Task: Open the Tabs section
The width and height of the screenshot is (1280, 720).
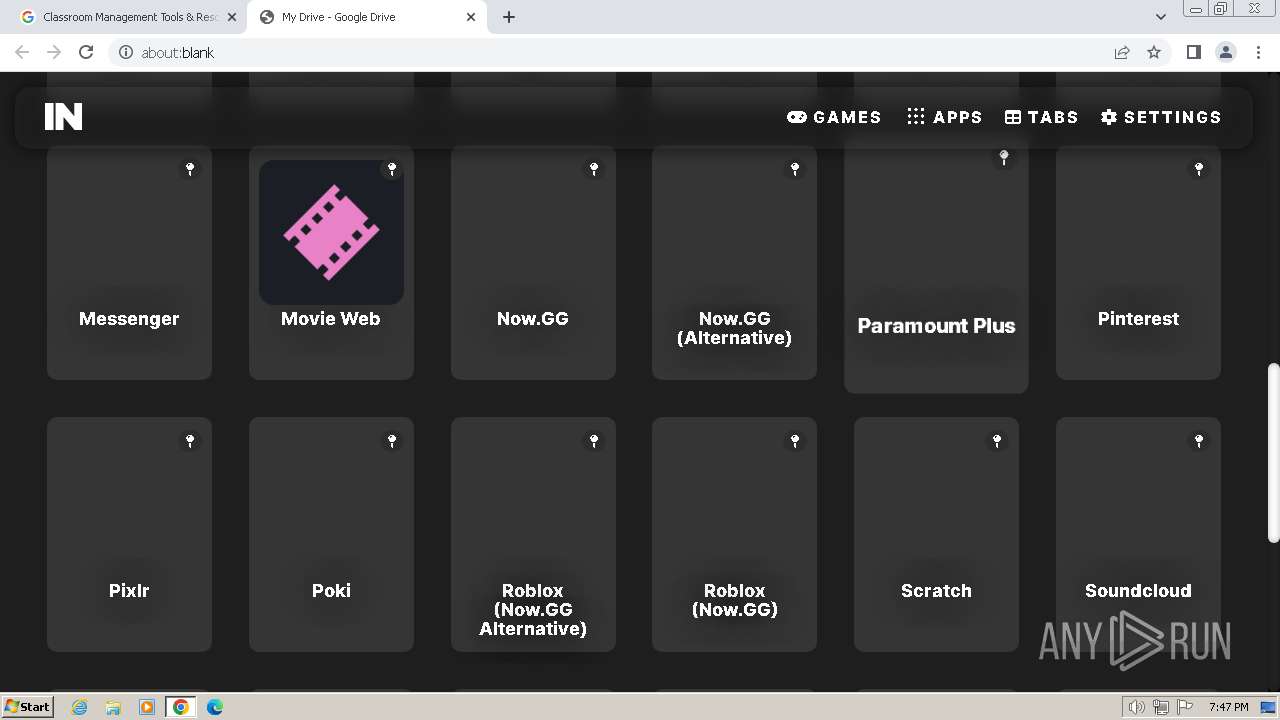Action: [1041, 117]
